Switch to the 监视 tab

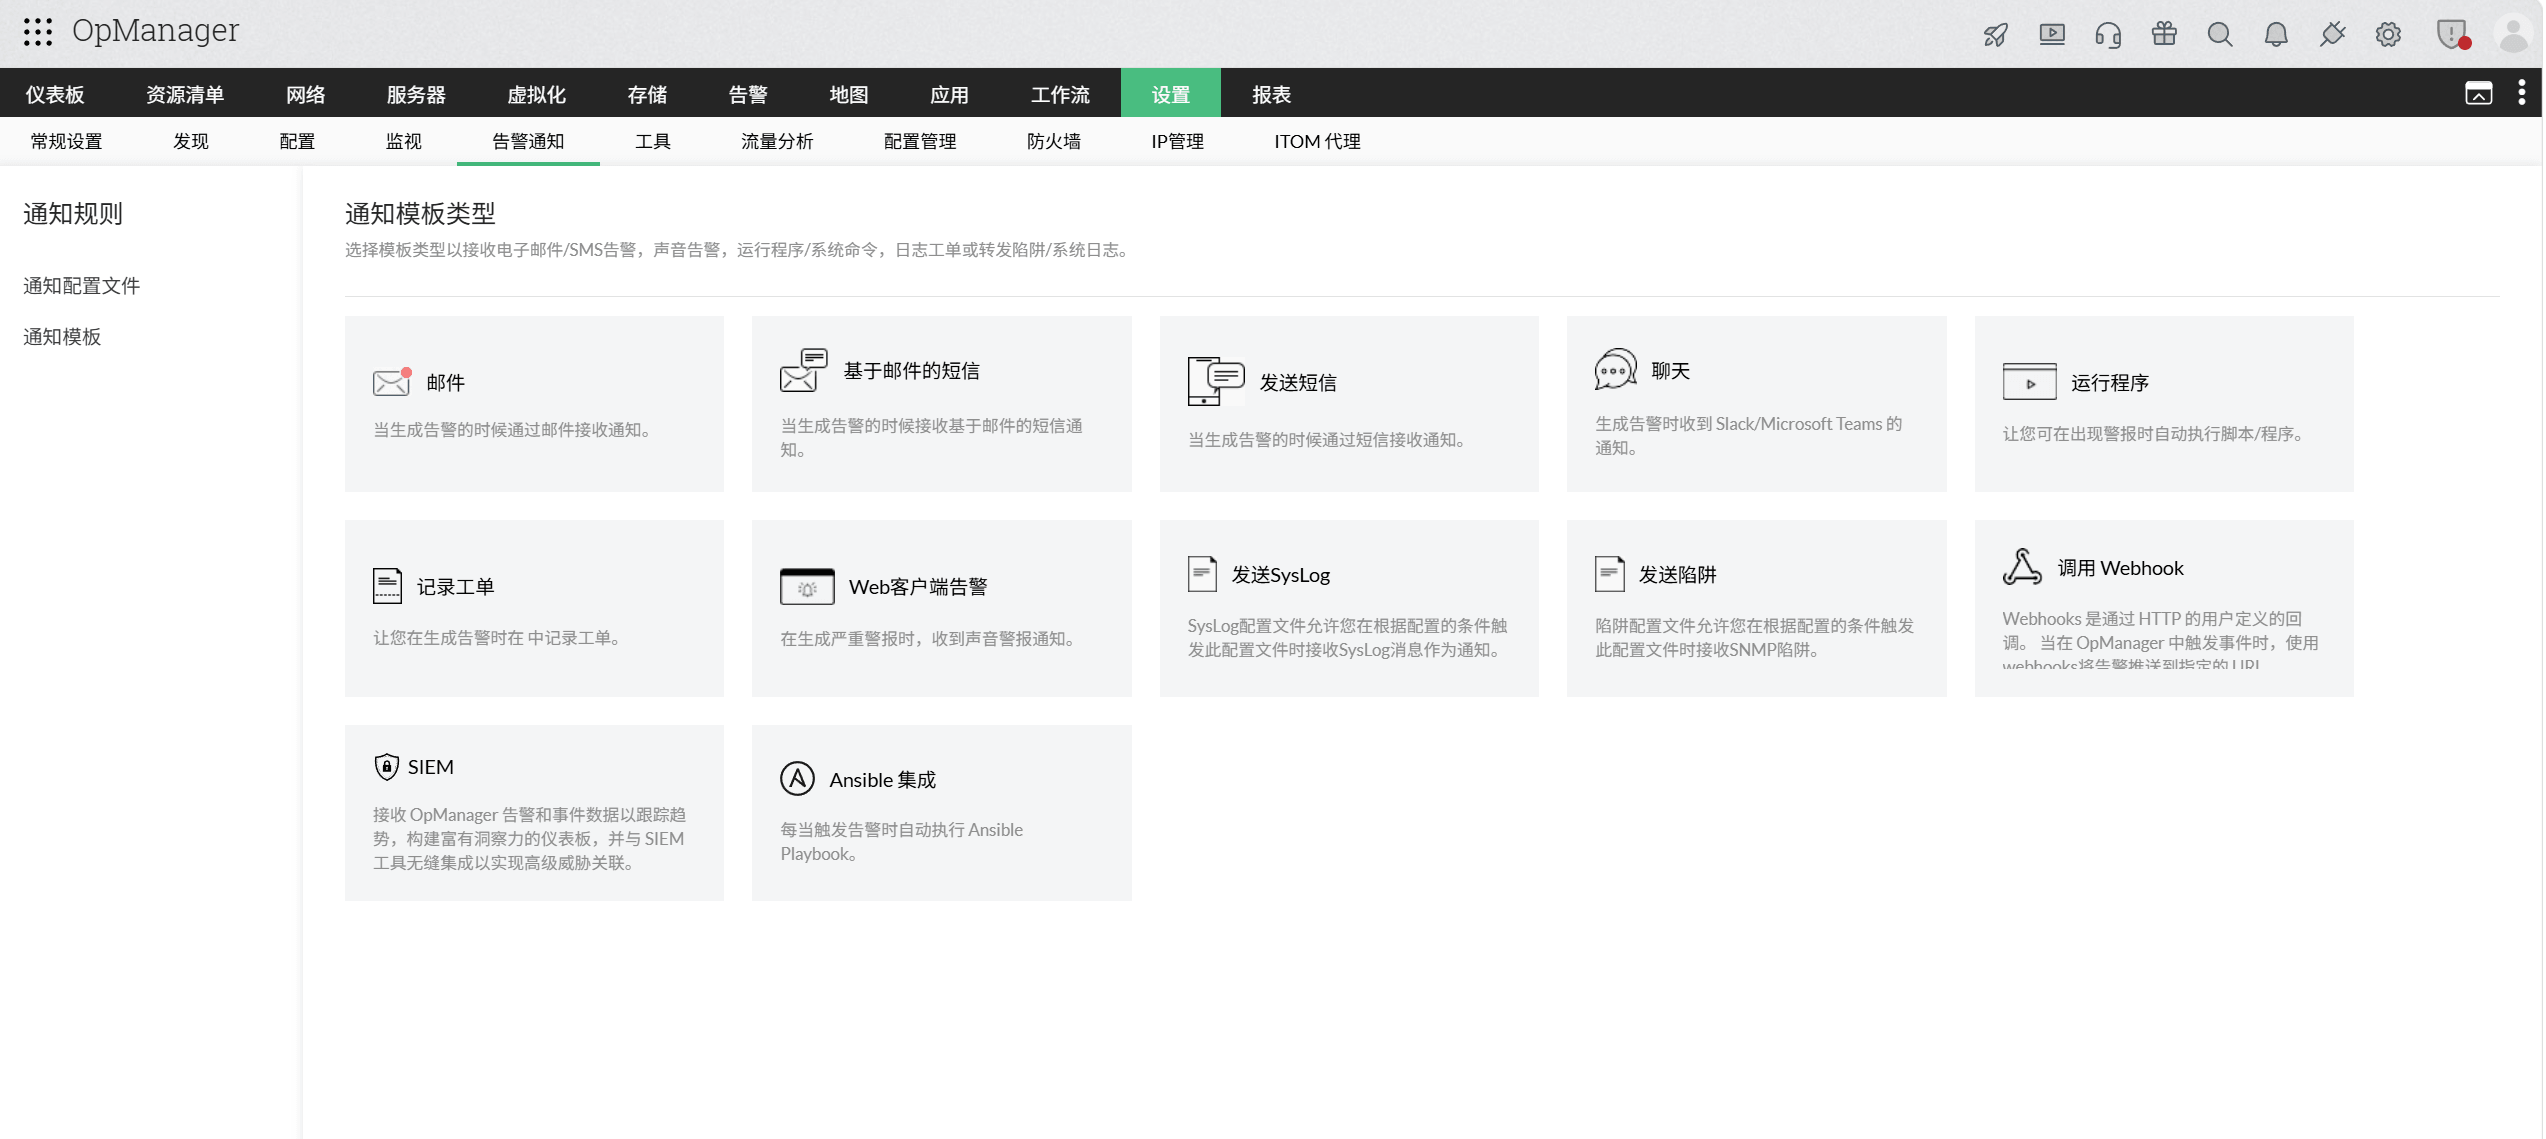point(403,141)
